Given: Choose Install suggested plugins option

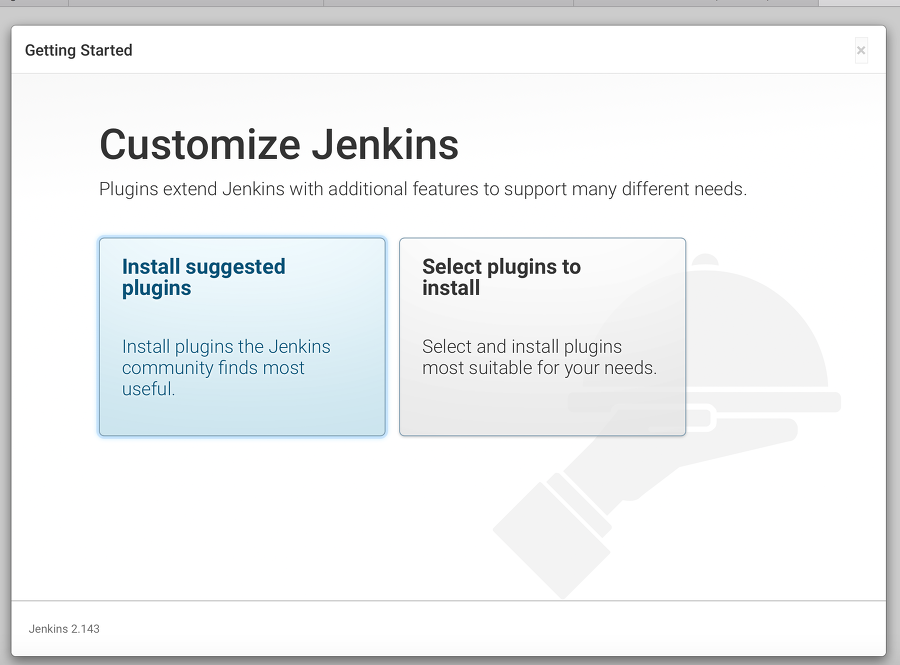Looking at the screenshot, I should [242, 337].
